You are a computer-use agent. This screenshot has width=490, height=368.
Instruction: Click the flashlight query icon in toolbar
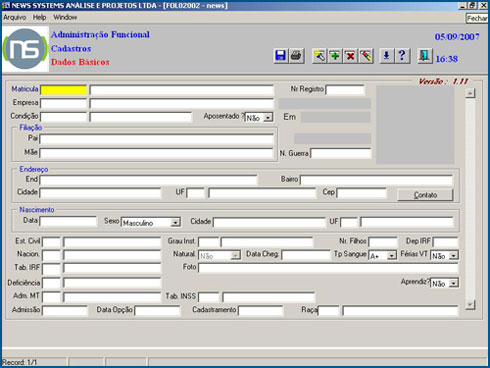[x=319, y=55]
